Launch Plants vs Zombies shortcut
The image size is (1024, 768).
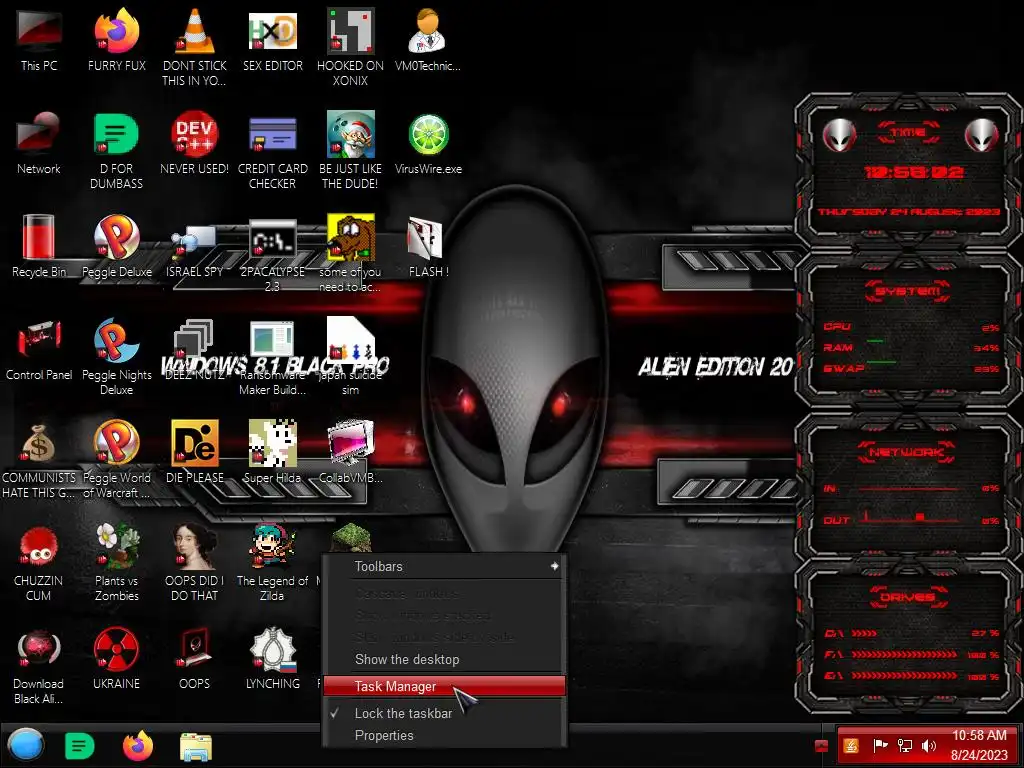(x=116, y=546)
